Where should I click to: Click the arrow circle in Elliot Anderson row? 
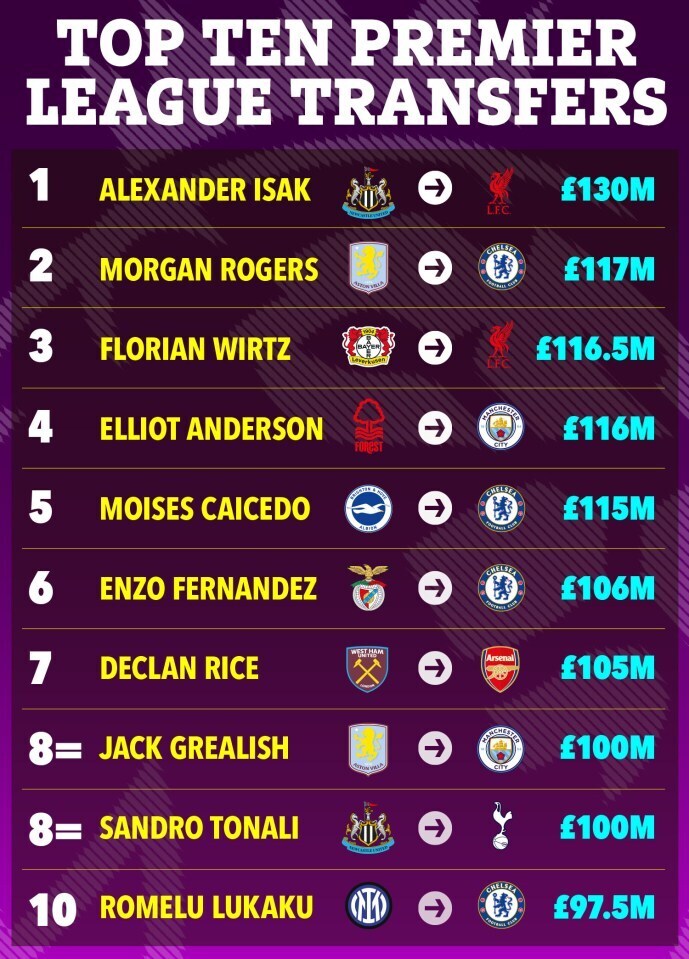tap(435, 427)
